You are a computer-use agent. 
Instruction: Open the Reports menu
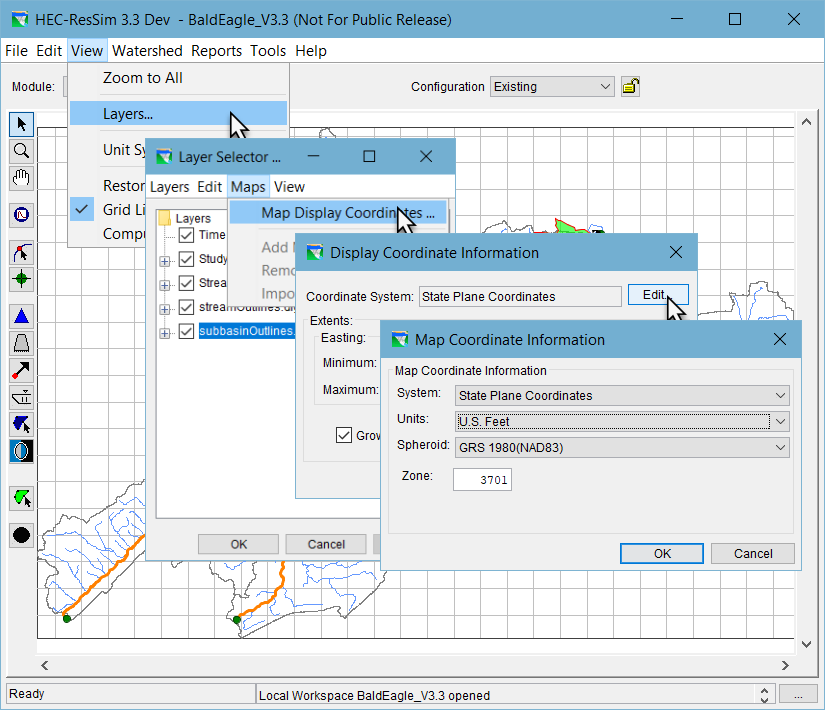coord(216,51)
